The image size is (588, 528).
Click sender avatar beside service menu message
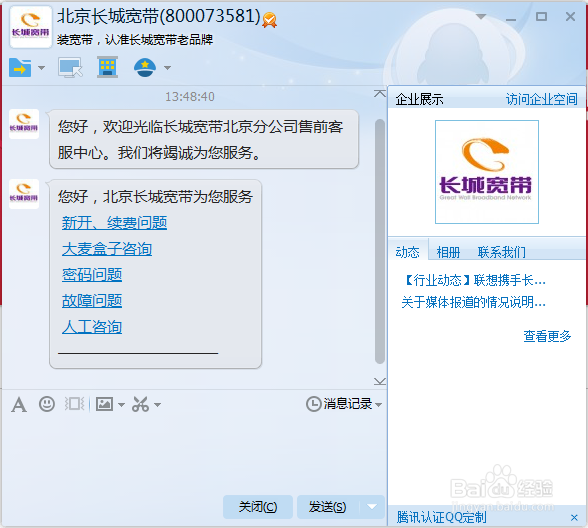tap(24, 194)
